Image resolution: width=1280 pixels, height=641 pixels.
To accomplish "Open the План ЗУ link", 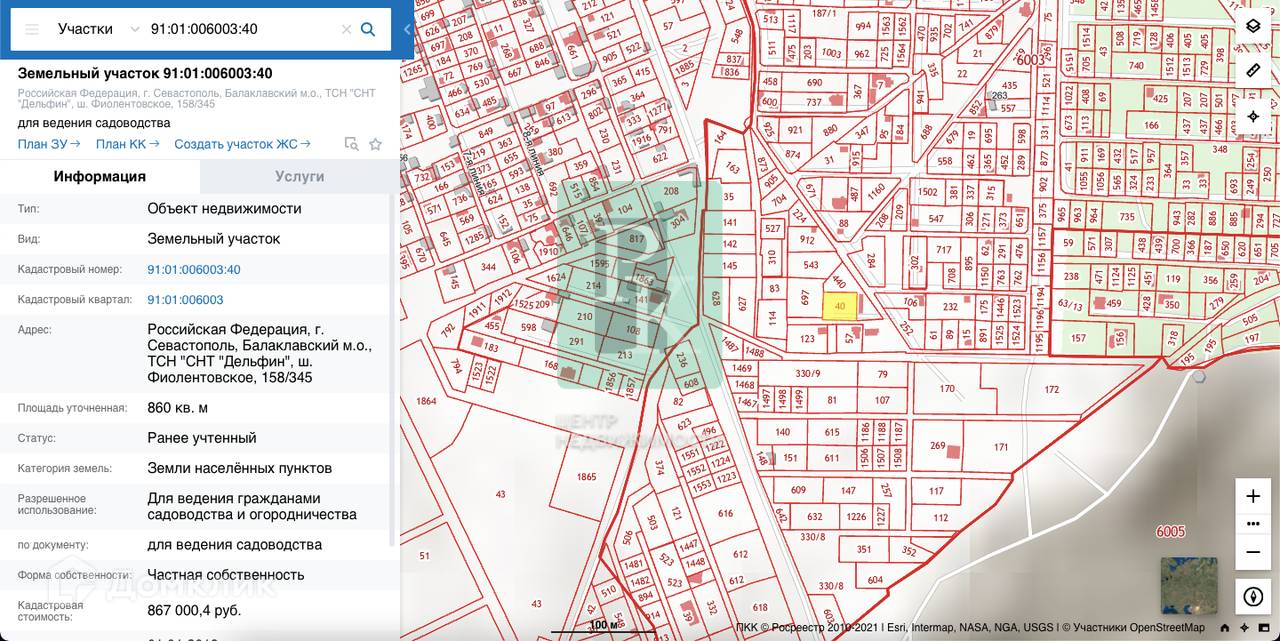I will [x=48, y=144].
